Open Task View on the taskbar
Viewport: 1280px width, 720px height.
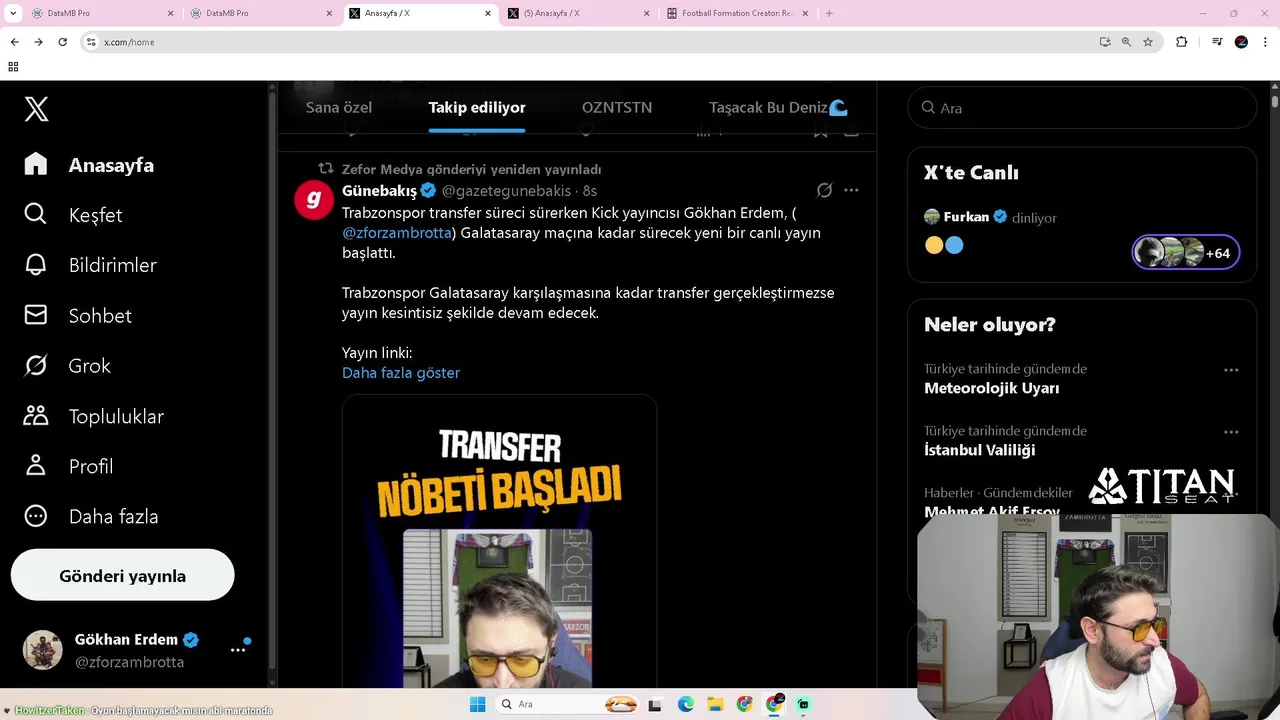(x=654, y=704)
